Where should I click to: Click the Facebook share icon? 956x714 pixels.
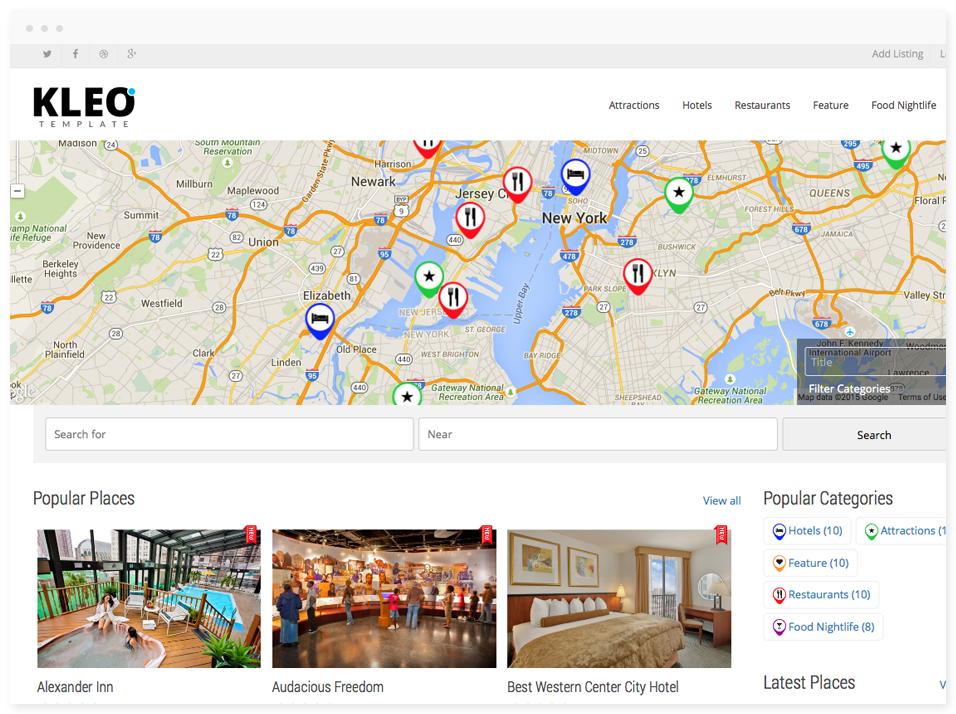[x=75, y=53]
